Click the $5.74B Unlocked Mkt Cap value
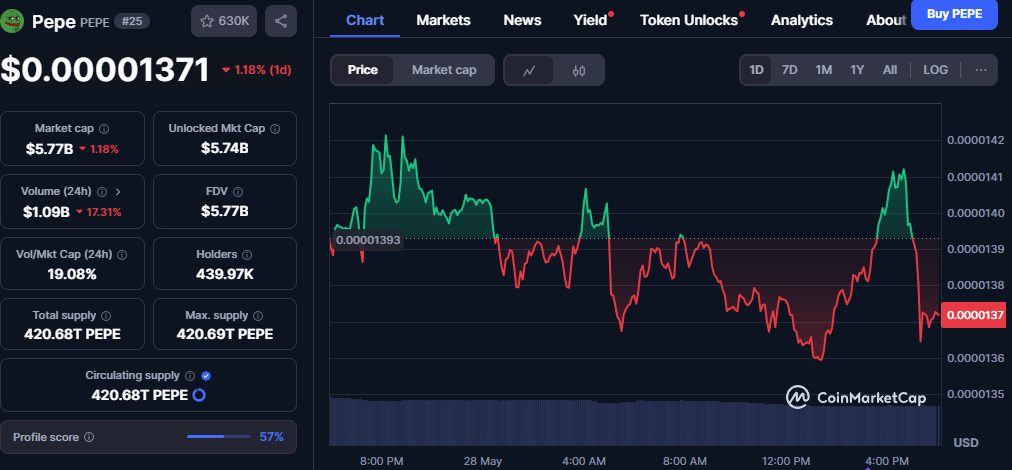Screen dimensions: 1012x470 (x=225, y=148)
